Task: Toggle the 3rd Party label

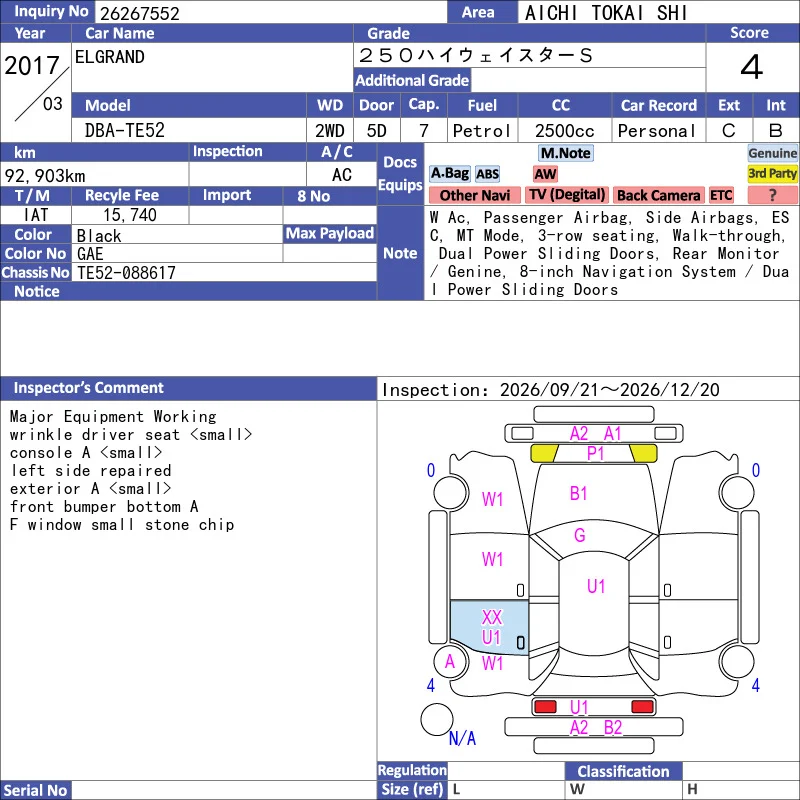Action: pyautogui.click(x=772, y=174)
